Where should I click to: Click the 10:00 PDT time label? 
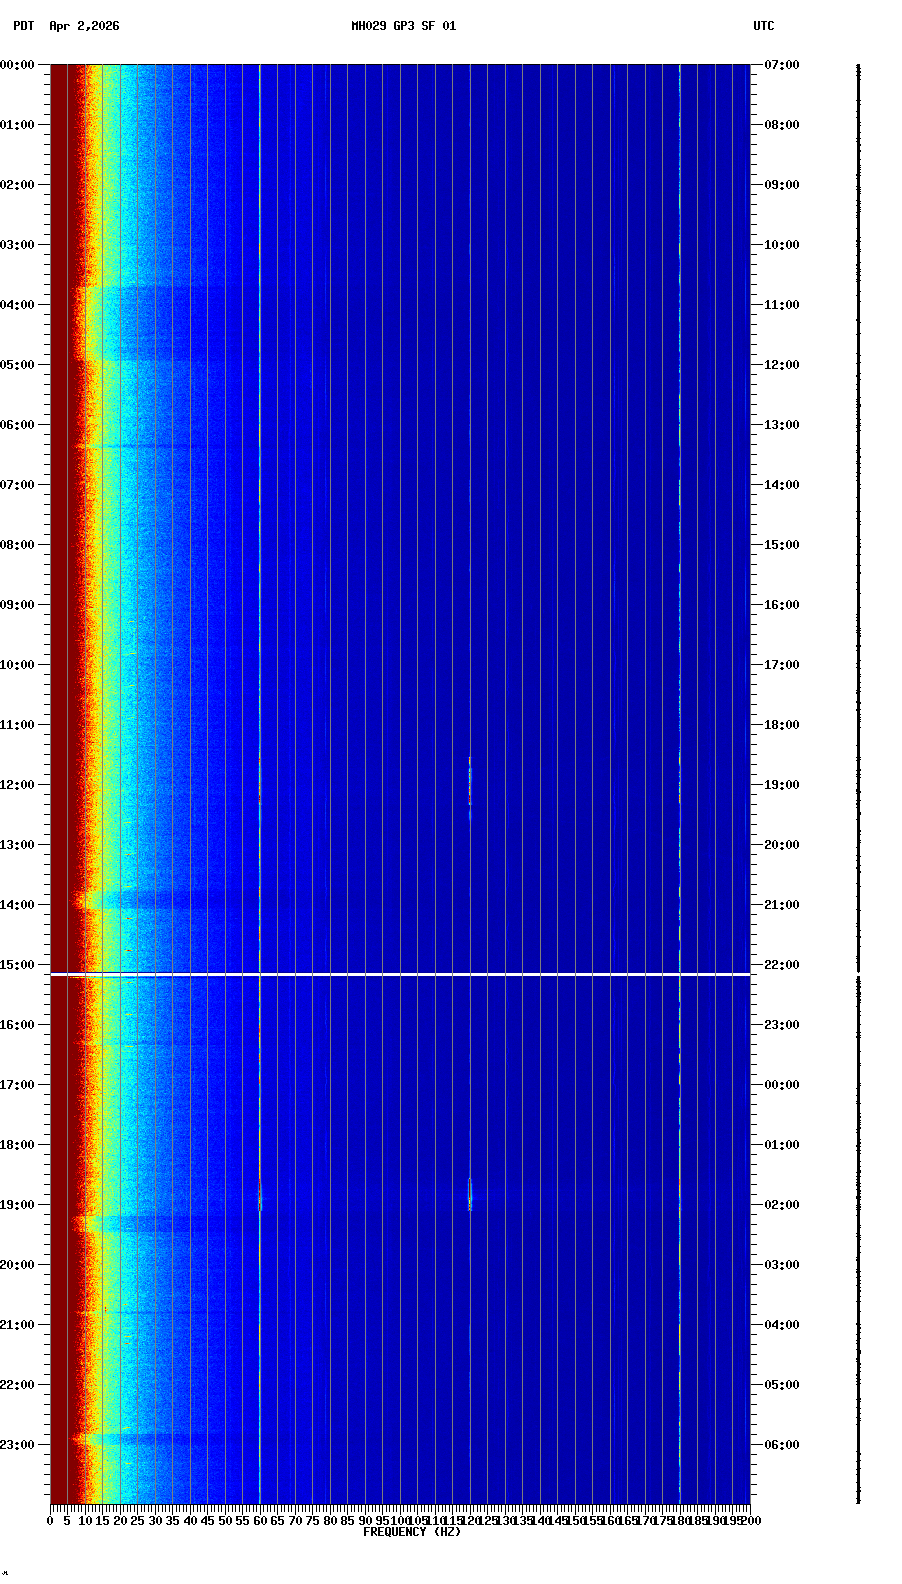click(17, 665)
